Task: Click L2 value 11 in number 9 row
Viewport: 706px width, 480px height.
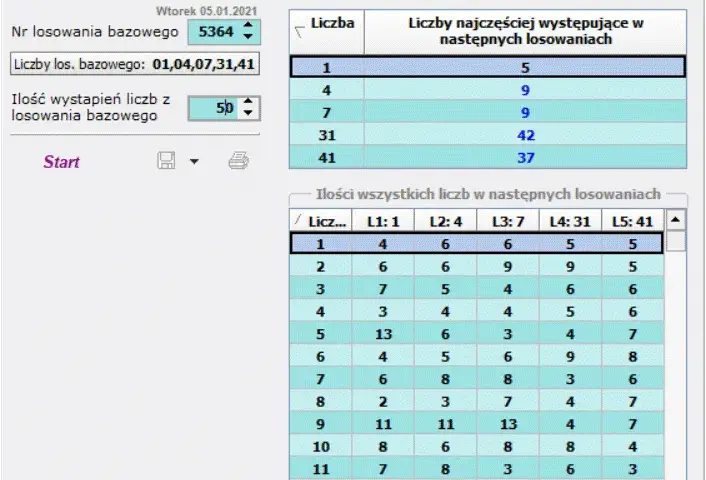Action: click(x=446, y=424)
